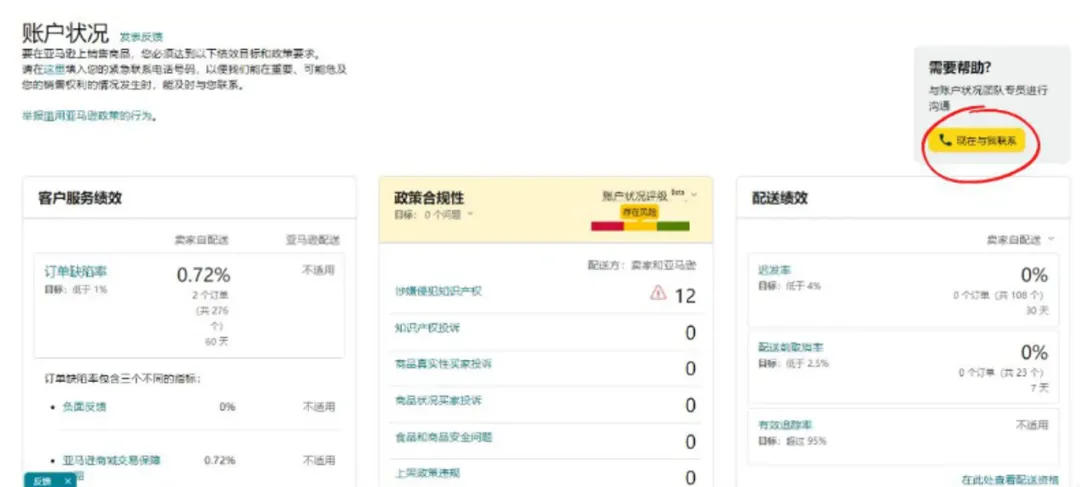Open the 亚马逊商城交易保障 link
Image resolution: width=1080 pixels, height=487 pixels.
pyautogui.click(x=112, y=460)
